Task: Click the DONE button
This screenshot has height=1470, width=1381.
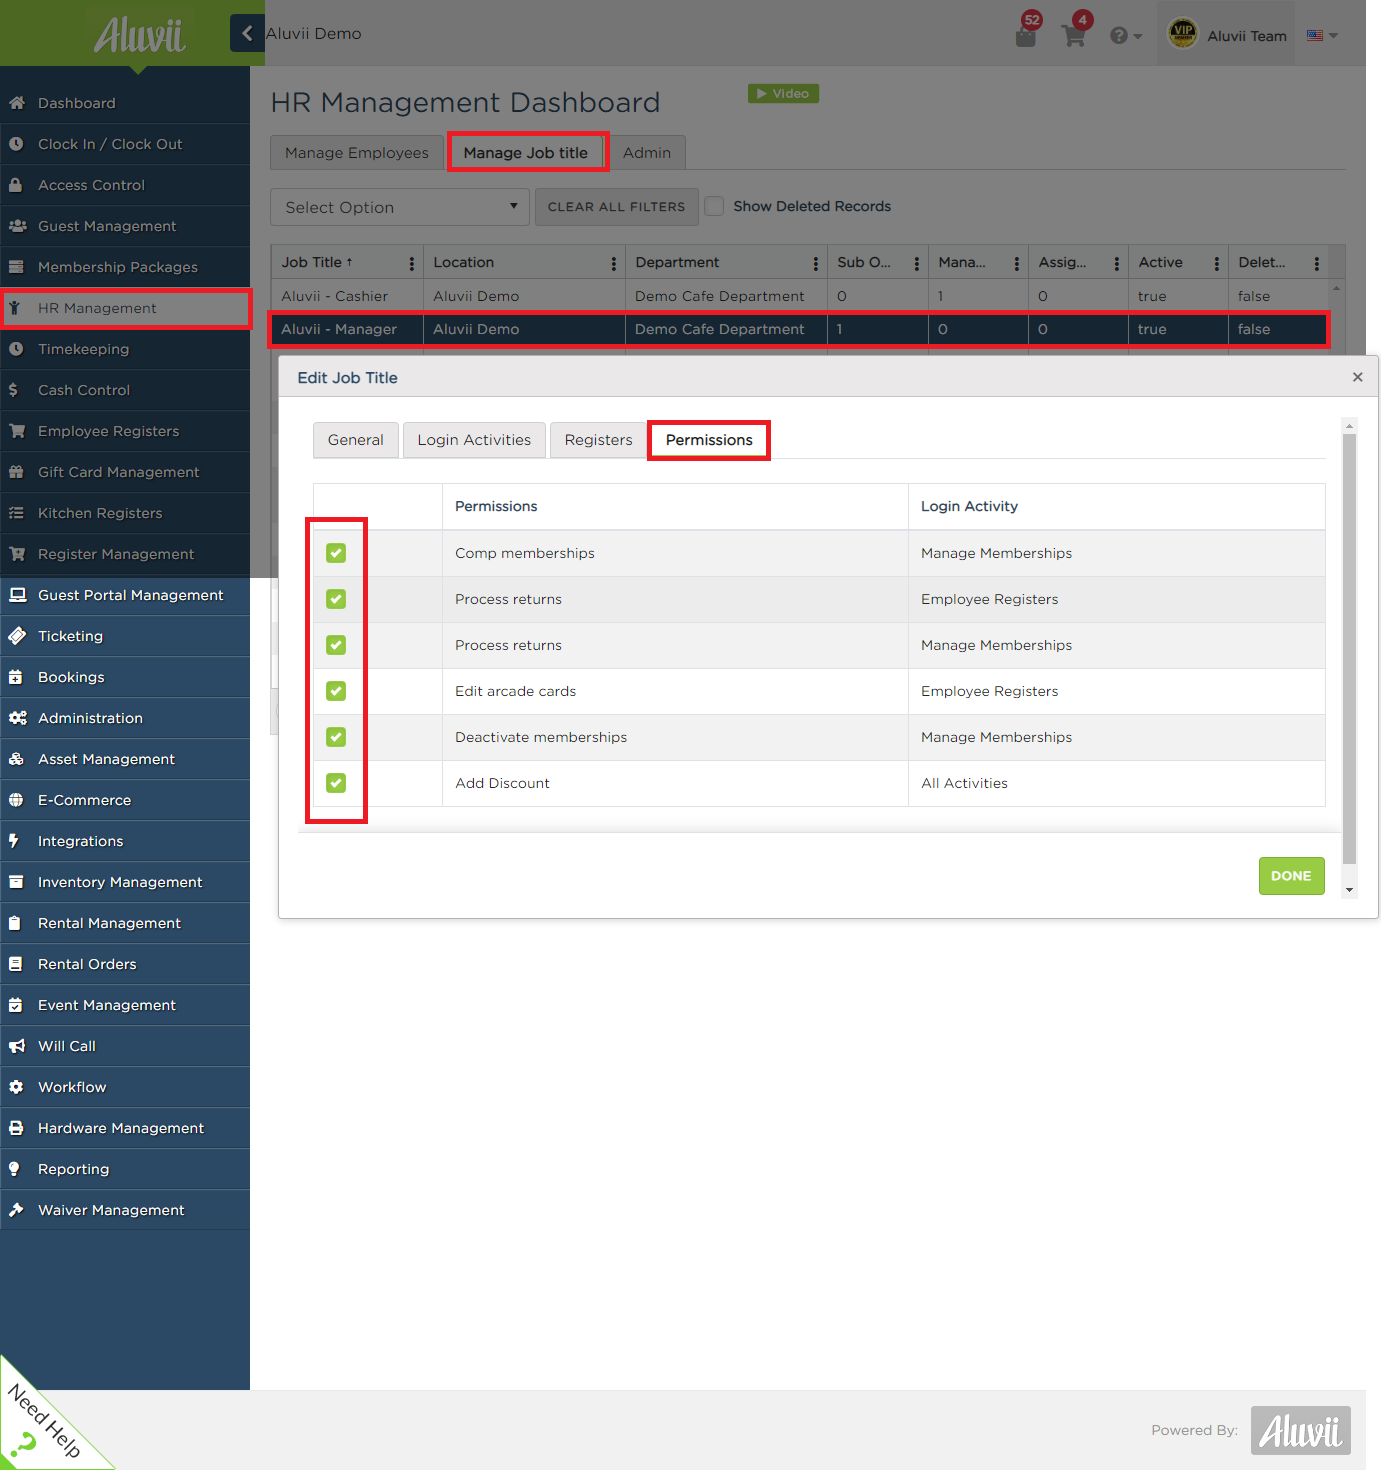Action: [1291, 876]
